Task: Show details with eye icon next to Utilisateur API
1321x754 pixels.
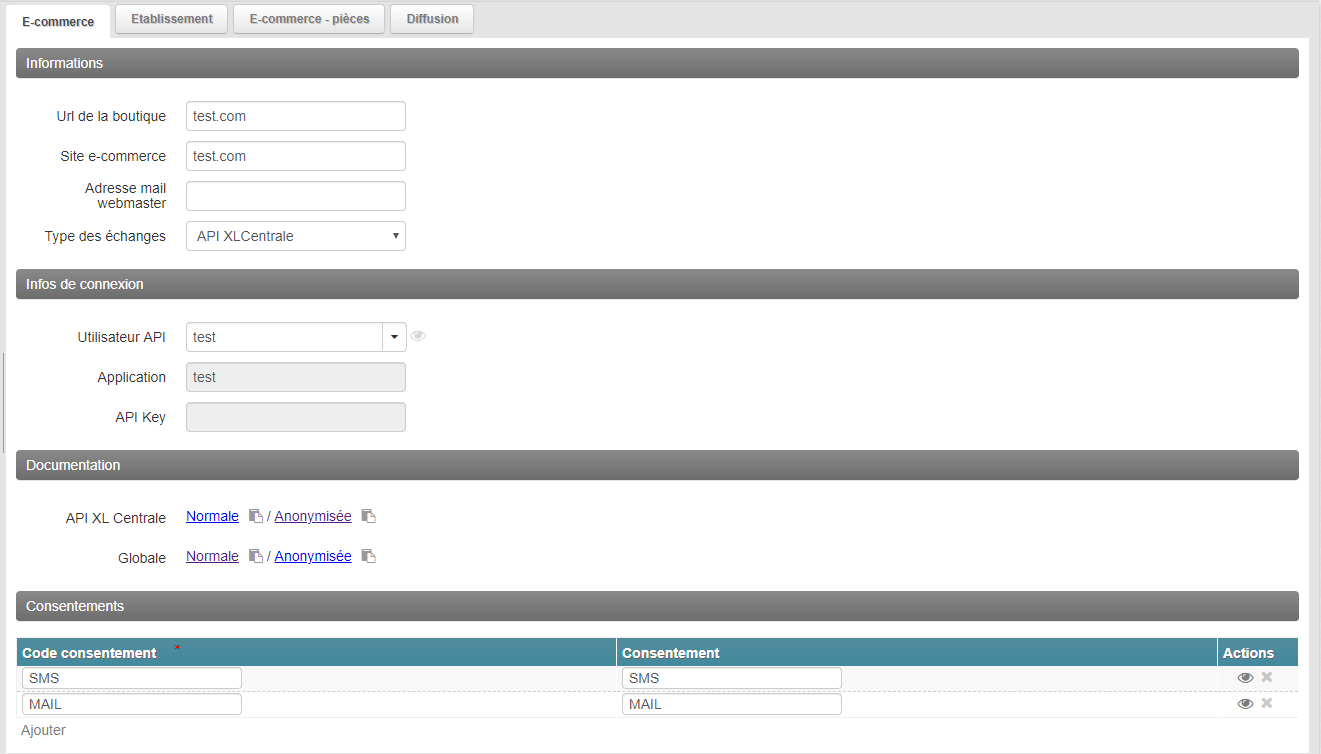Action: [418, 336]
